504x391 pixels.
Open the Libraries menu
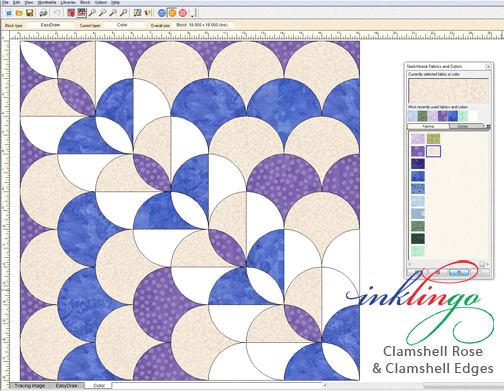coord(68,2)
